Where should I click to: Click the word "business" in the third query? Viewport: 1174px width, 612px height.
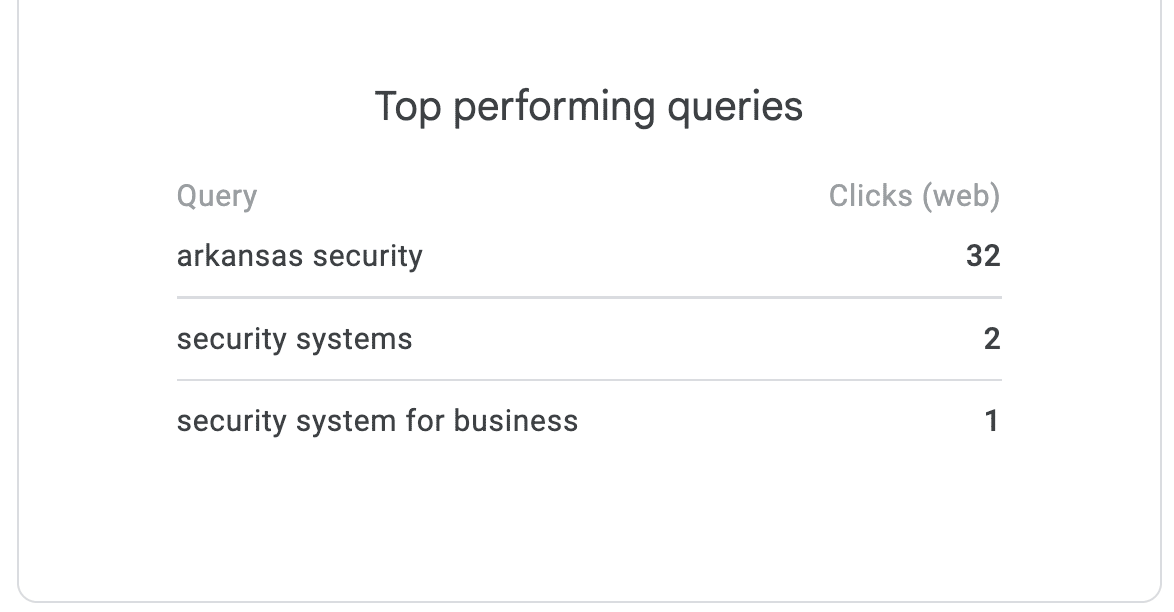pos(515,421)
